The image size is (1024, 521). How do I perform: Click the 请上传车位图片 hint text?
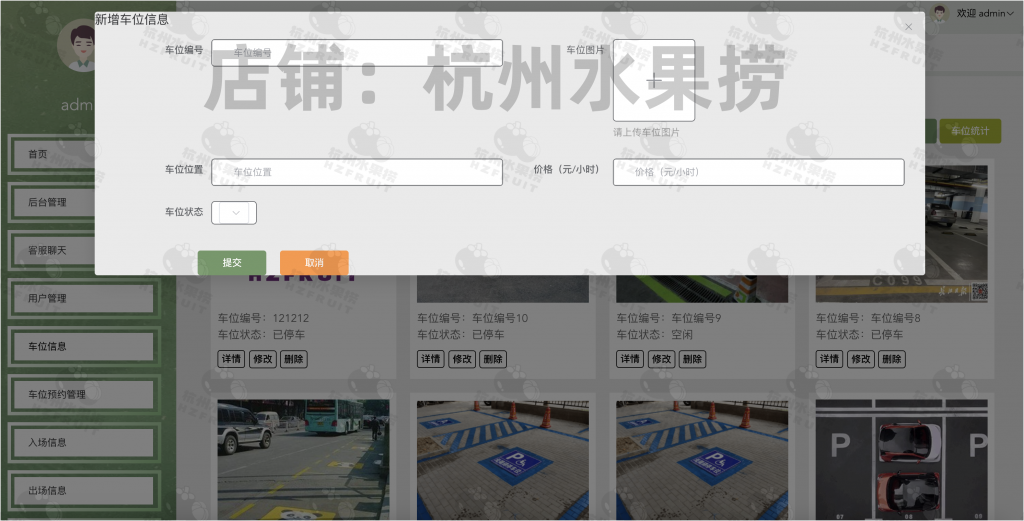647,132
